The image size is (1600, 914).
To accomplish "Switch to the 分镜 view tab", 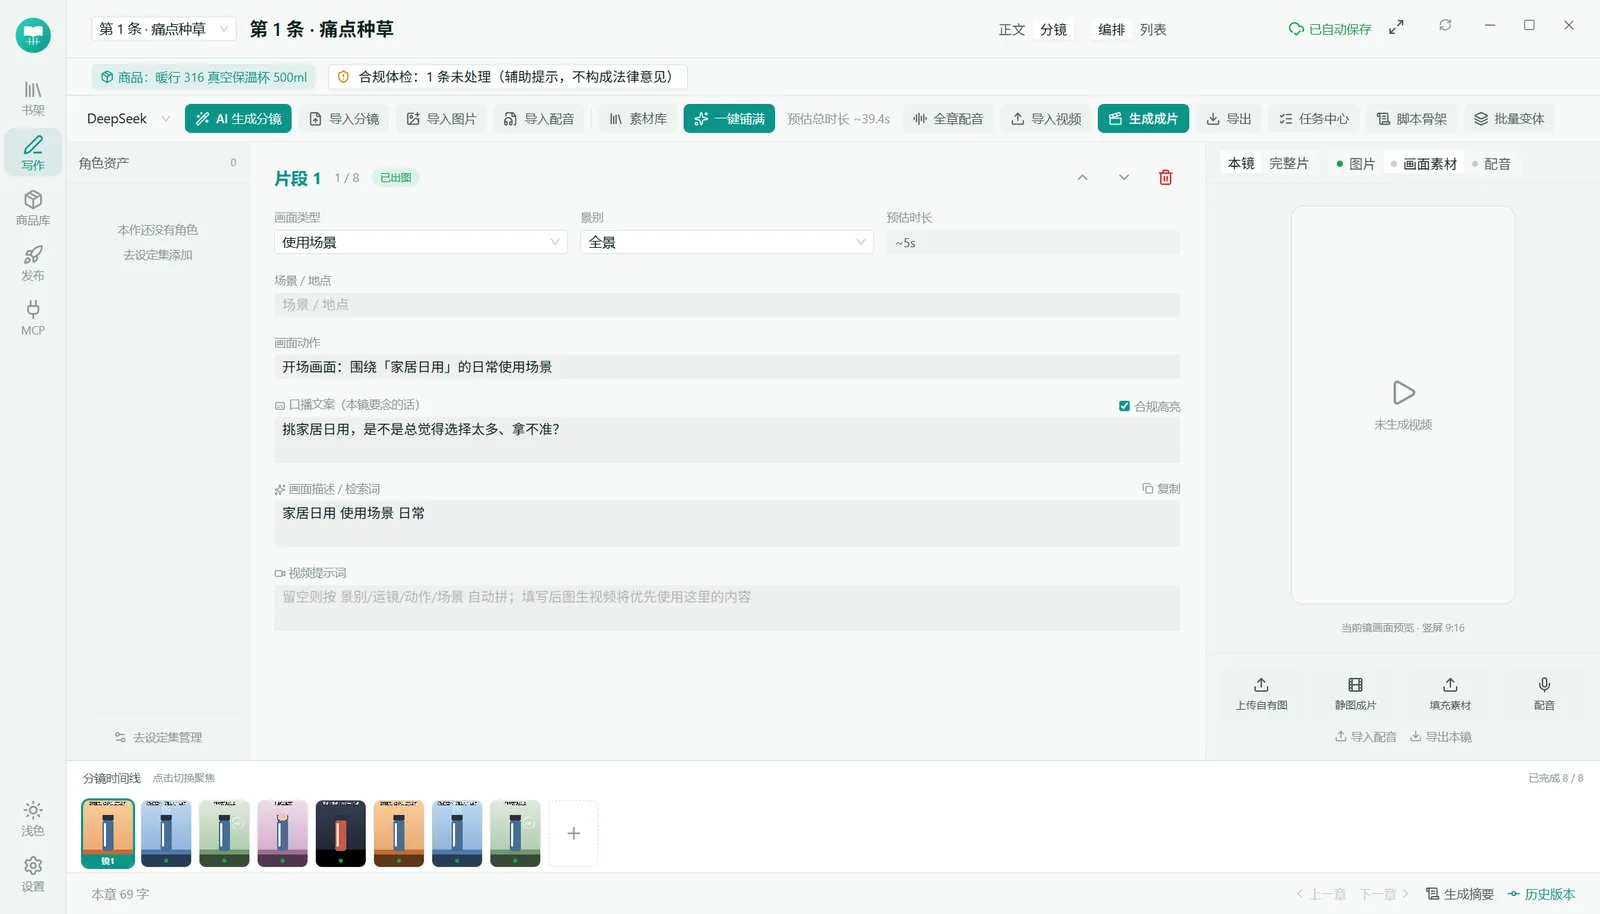I will (1053, 30).
